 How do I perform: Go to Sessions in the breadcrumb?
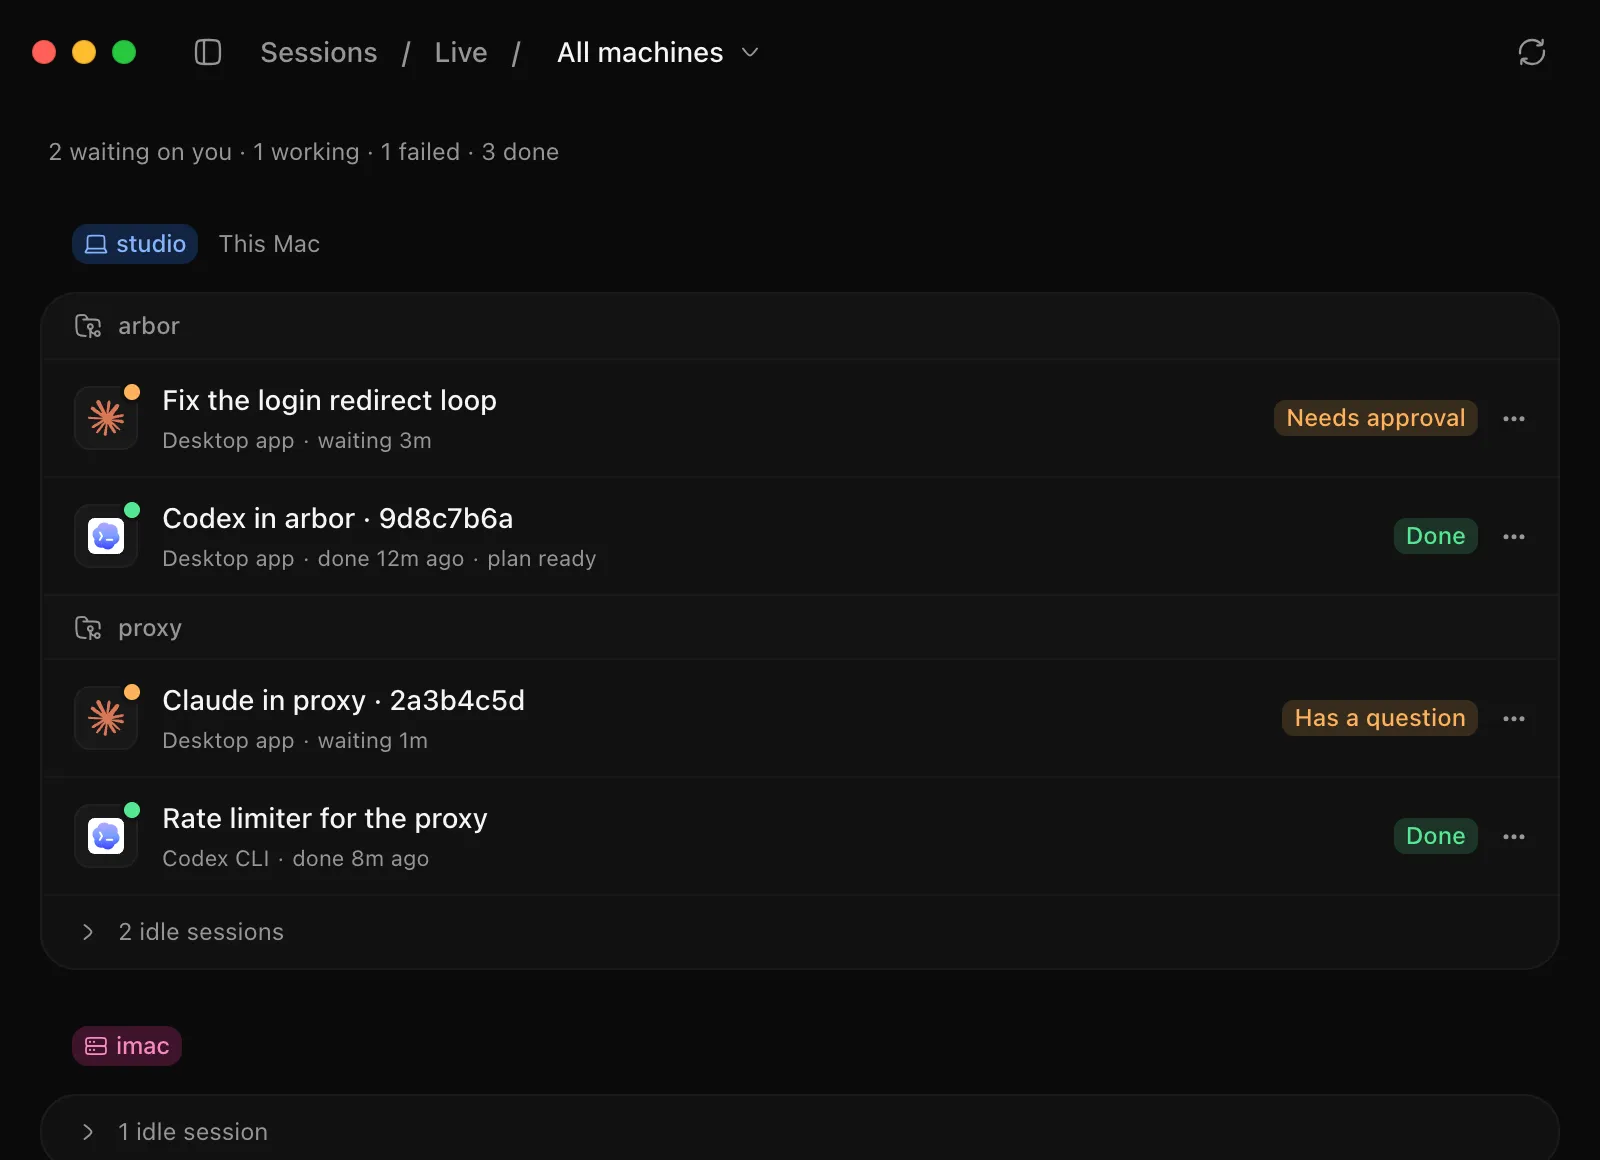point(319,52)
